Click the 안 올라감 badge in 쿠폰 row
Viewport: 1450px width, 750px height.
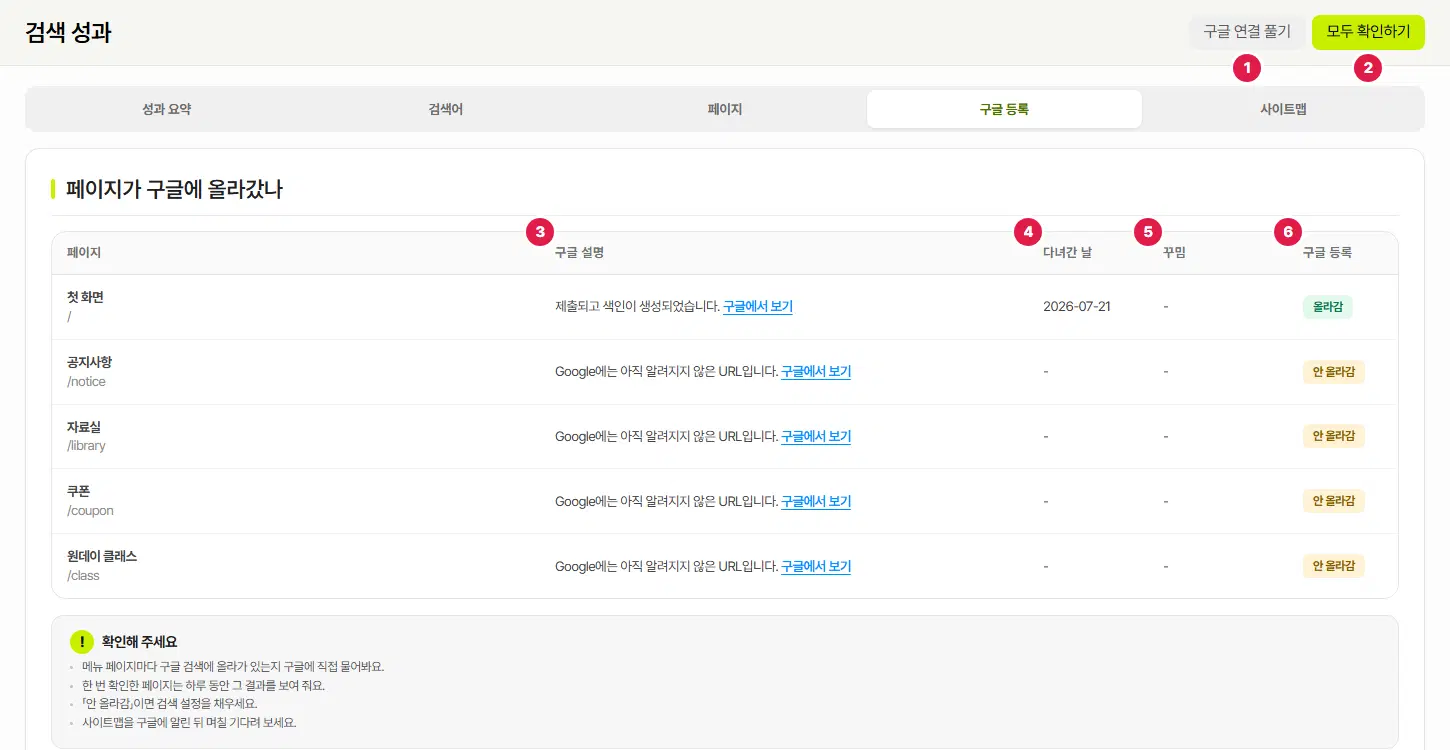point(1333,501)
